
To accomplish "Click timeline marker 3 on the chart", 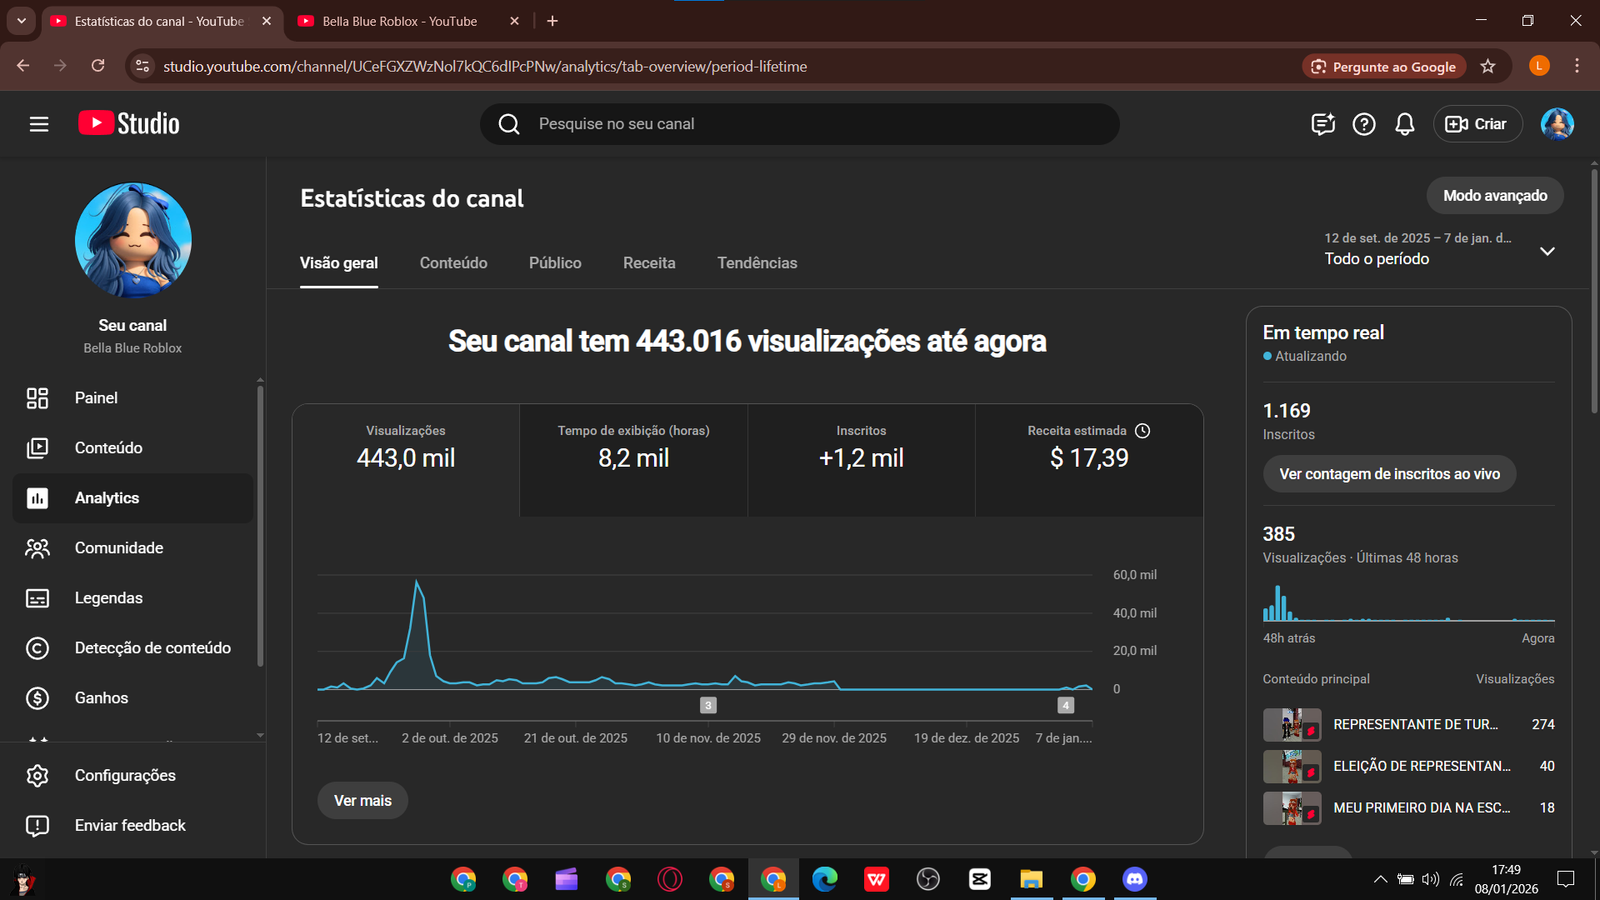I will (708, 705).
